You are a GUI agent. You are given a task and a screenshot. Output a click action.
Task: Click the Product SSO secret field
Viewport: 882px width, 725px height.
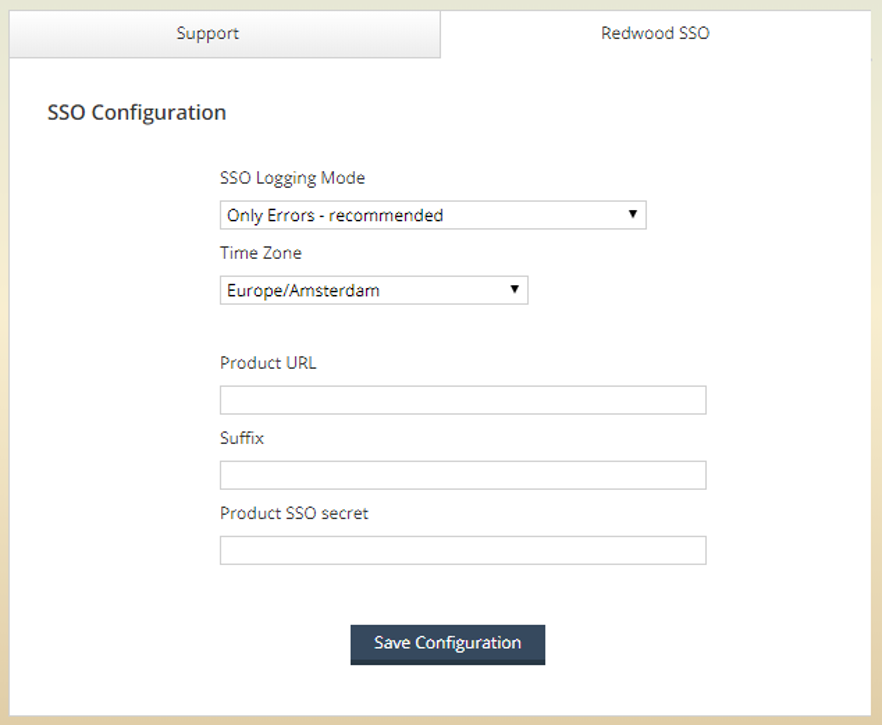[x=463, y=550]
